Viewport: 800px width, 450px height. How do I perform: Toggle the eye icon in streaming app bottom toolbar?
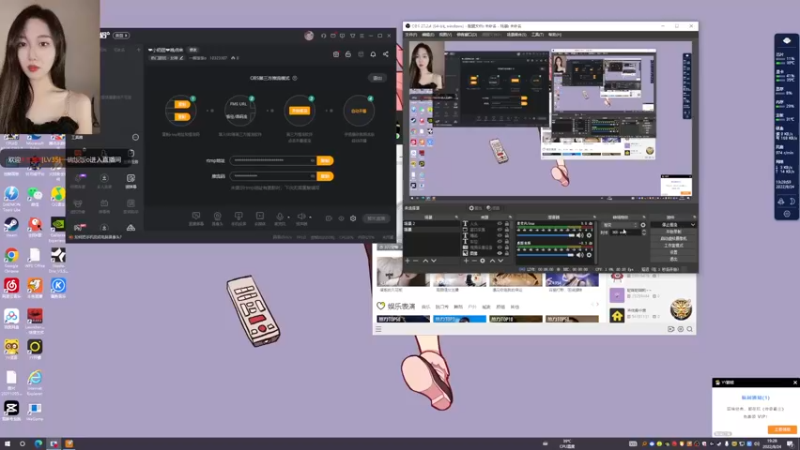click(x=341, y=218)
